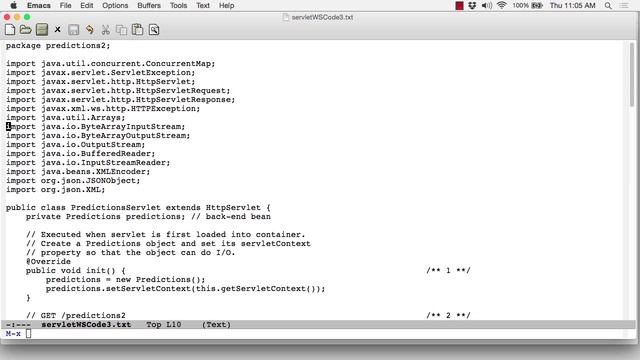Open the Tools menu
Viewport: 640px width, 360px height.
pyautogui.click(x=178, y=5)
